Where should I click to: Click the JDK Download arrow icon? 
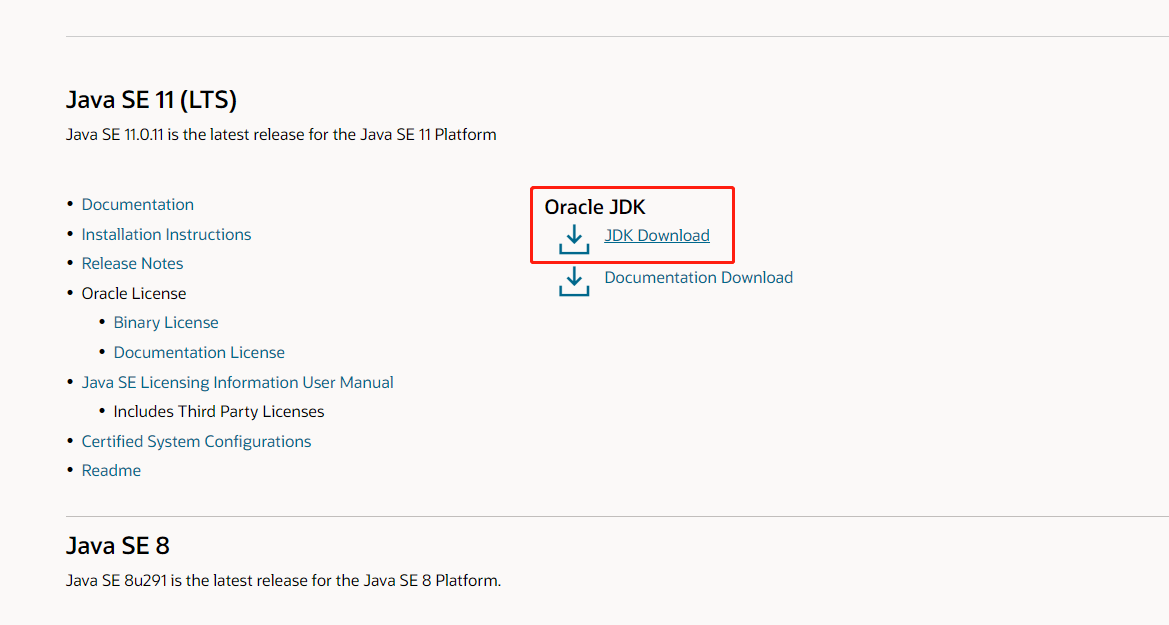pos(574,239)
